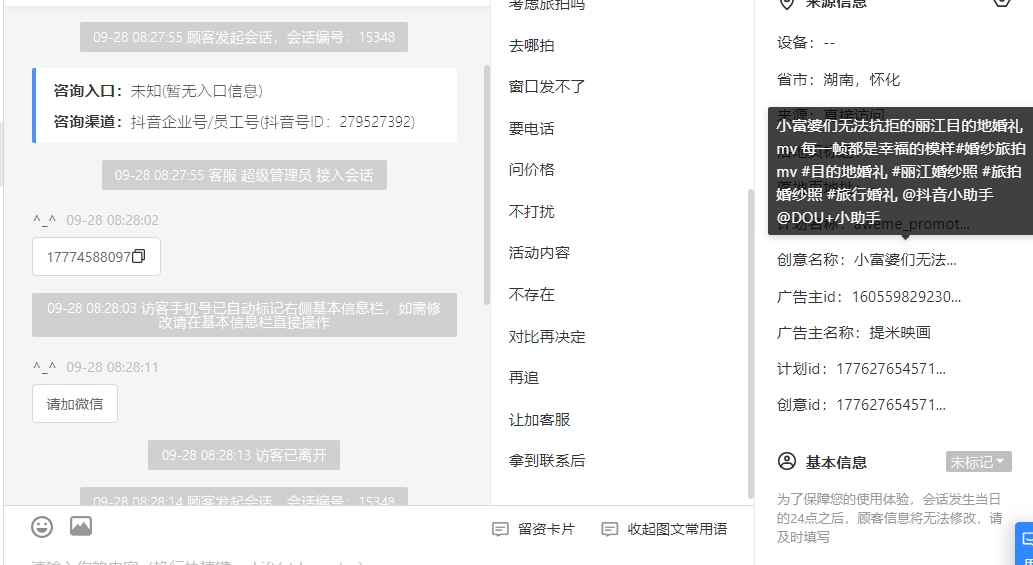The height and width of the screenshot is (565, 1033).
Task: Click the quick phrases list scrollbar
Action: coord(750,344)
